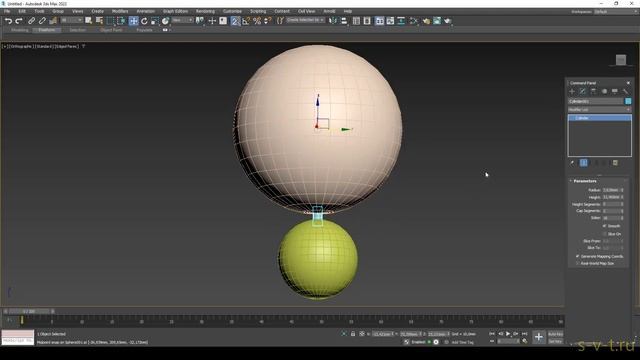
Task: Open the File menu
Action: tap(7, 11)
